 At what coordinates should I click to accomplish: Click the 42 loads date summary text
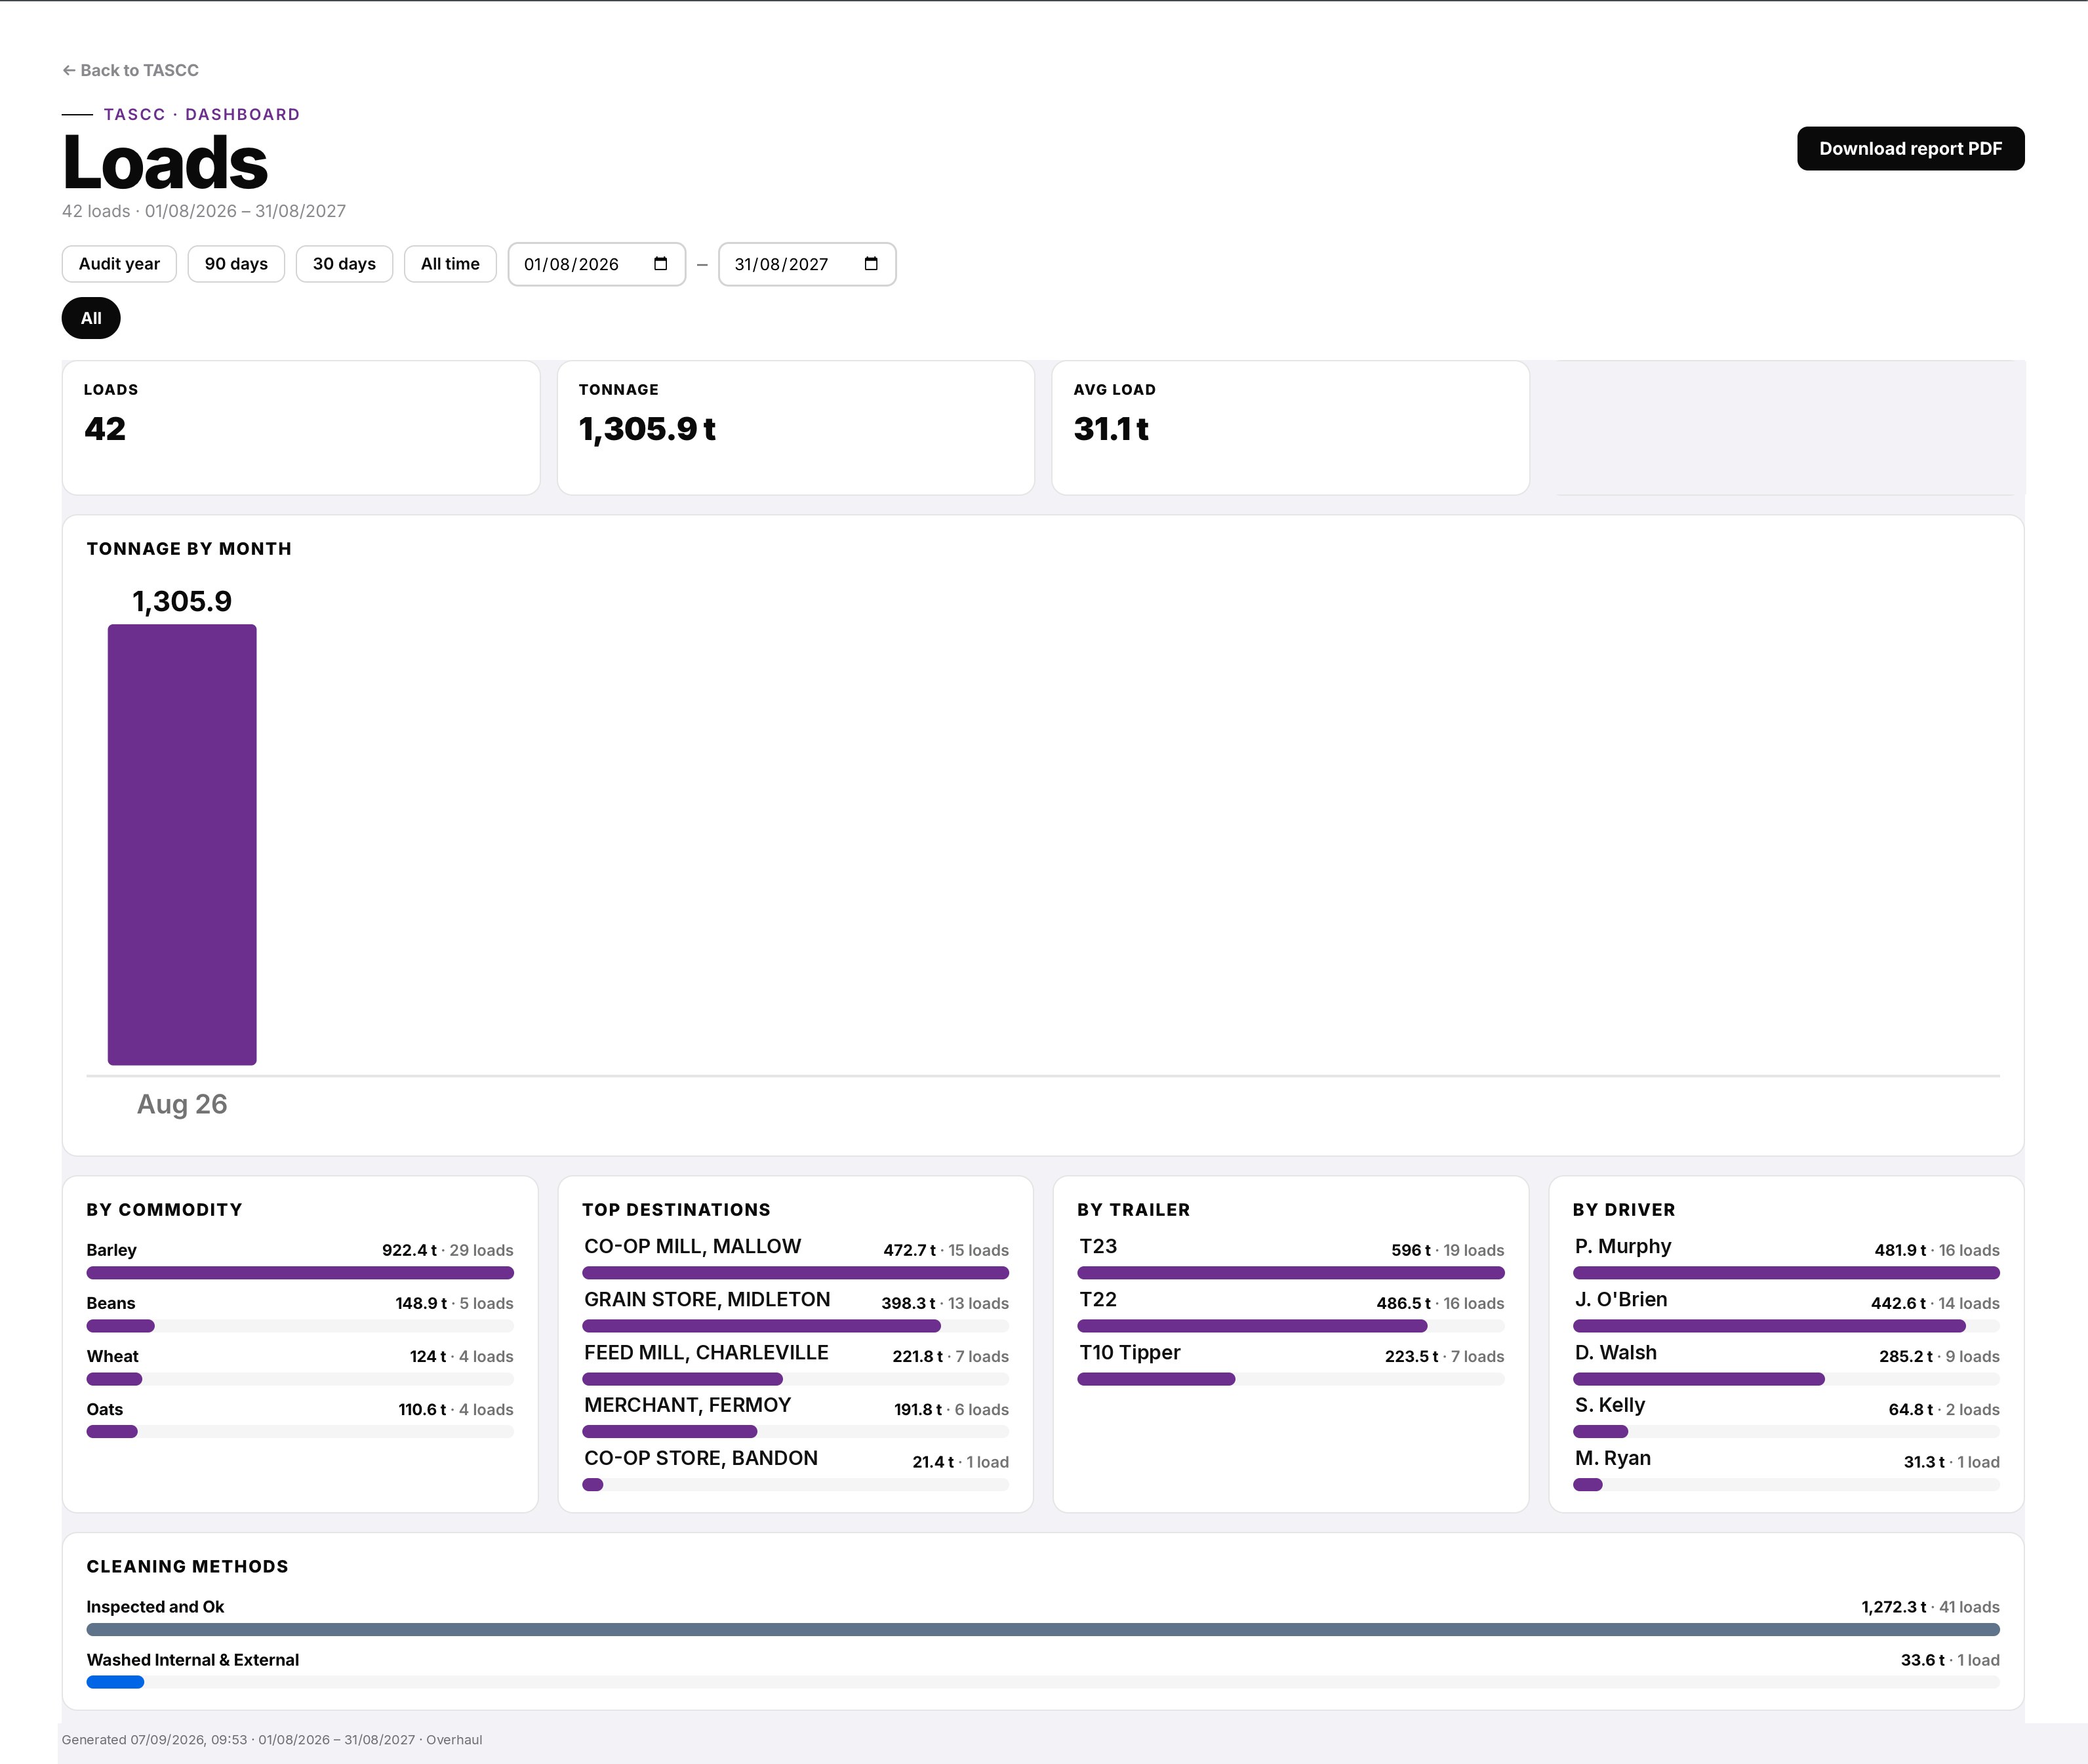point(204,211)
